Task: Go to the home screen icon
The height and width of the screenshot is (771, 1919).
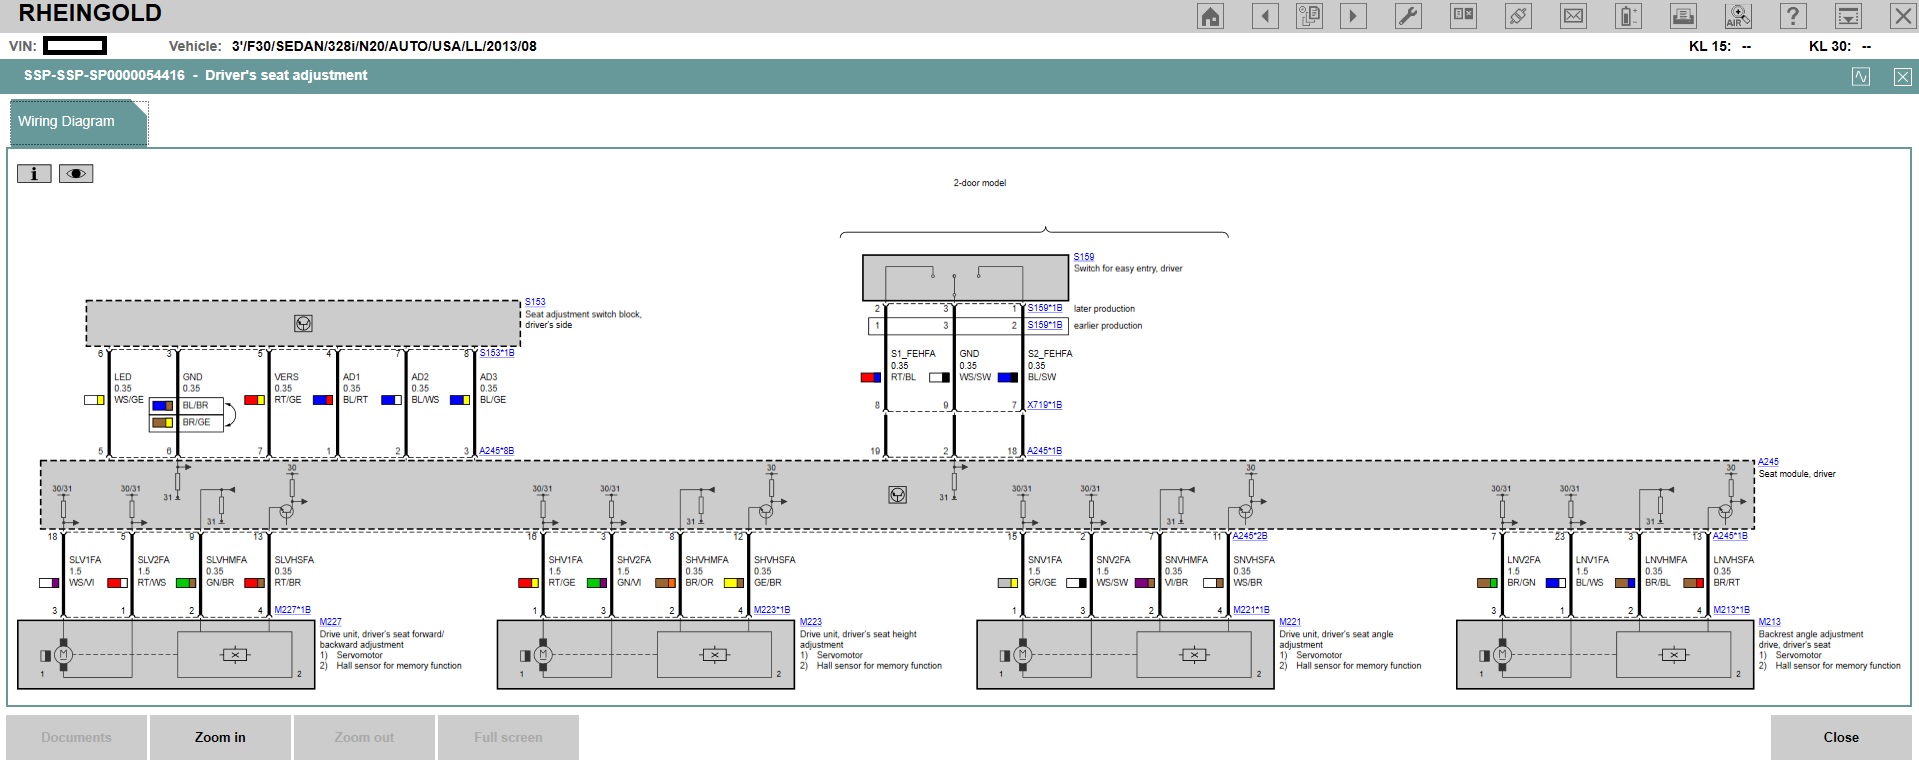Action: (x=1211, y=16)
